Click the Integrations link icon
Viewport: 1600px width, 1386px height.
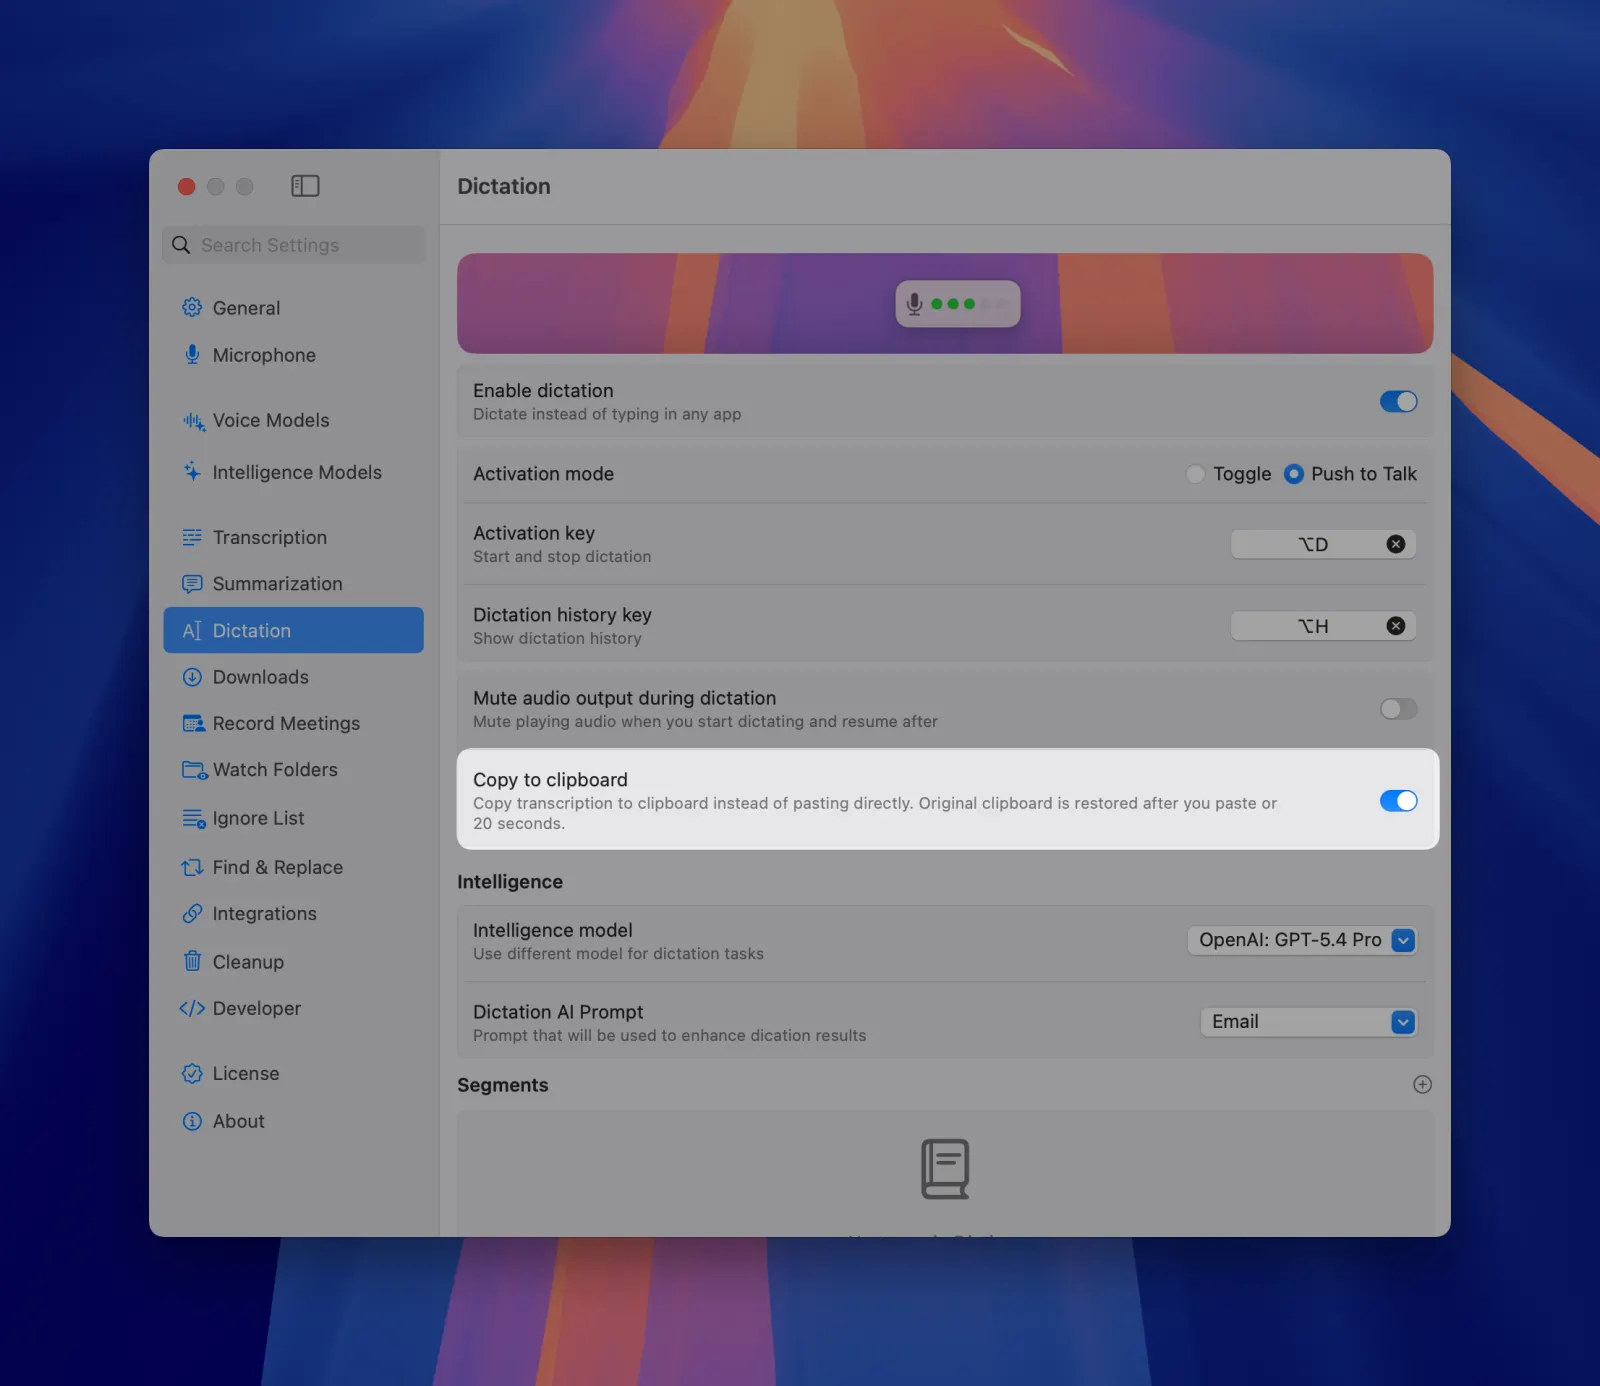[x=192, y=914]
